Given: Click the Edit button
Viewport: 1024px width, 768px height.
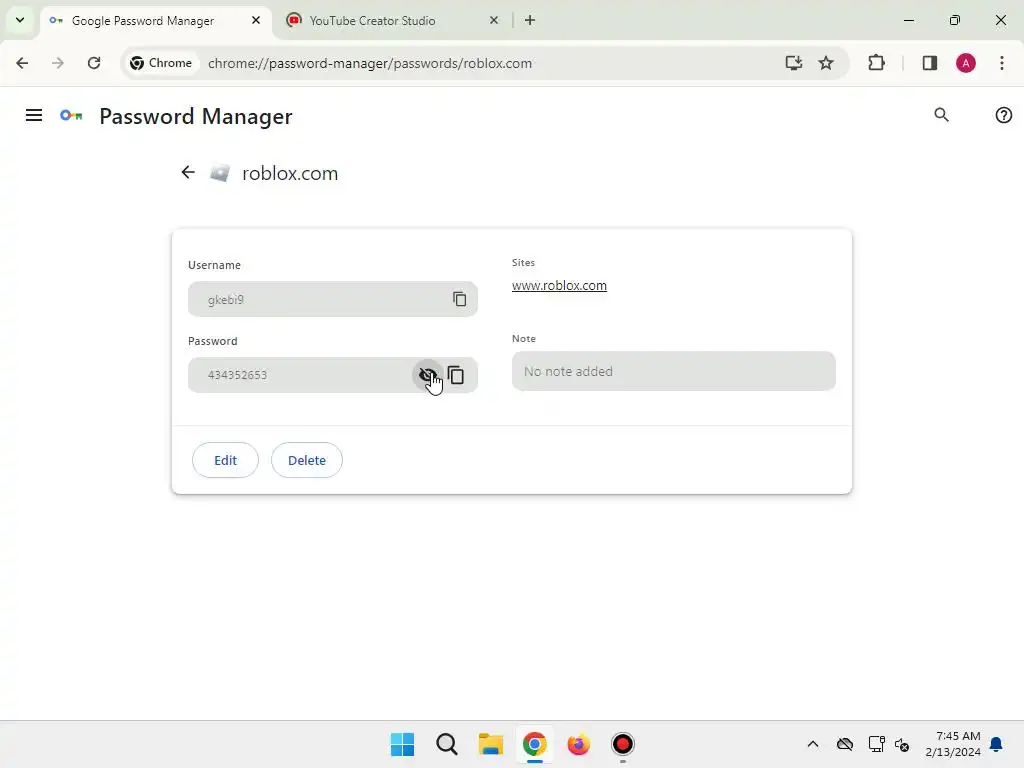Looking at the screenshot, I should [x=225, y=460].
